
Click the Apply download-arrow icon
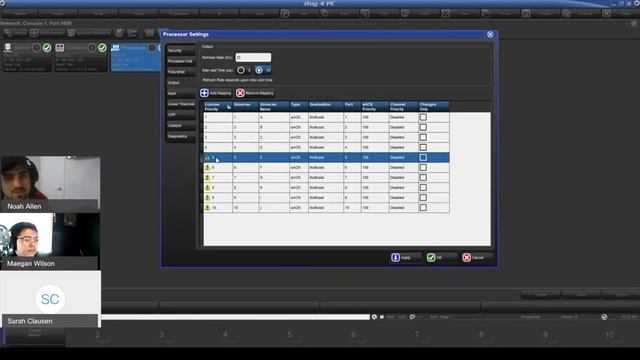tap(395, 258)
